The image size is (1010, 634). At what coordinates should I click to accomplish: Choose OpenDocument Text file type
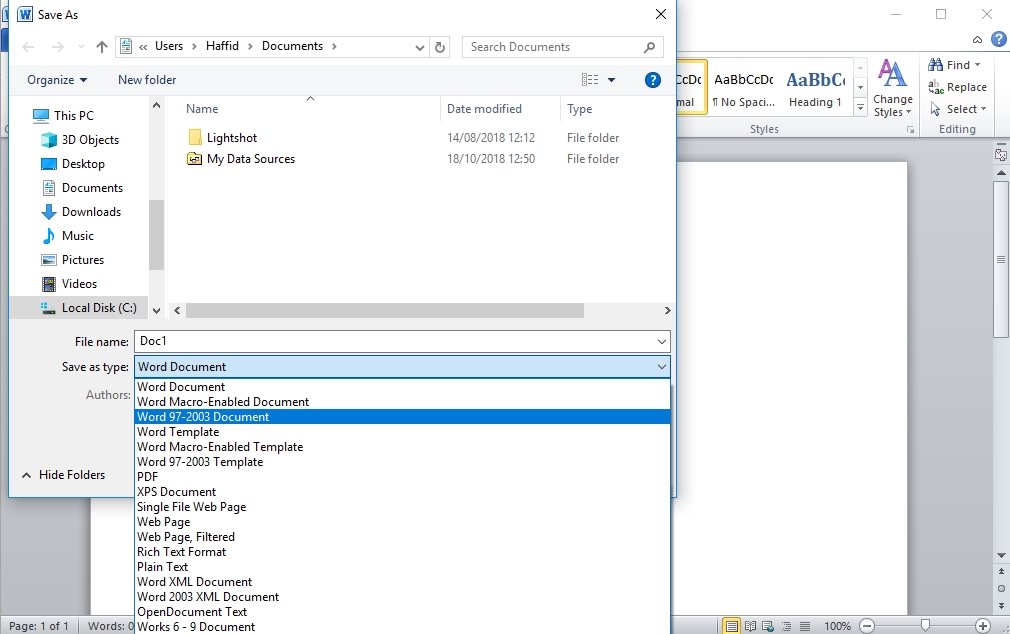[403, 611]
